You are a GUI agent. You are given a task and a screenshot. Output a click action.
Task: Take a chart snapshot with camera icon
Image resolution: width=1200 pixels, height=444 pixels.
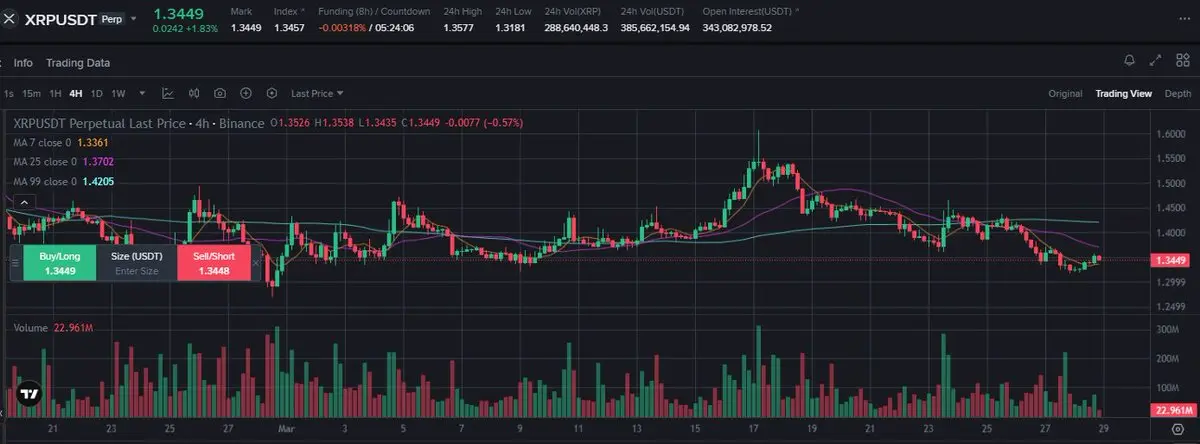point(220,94)
